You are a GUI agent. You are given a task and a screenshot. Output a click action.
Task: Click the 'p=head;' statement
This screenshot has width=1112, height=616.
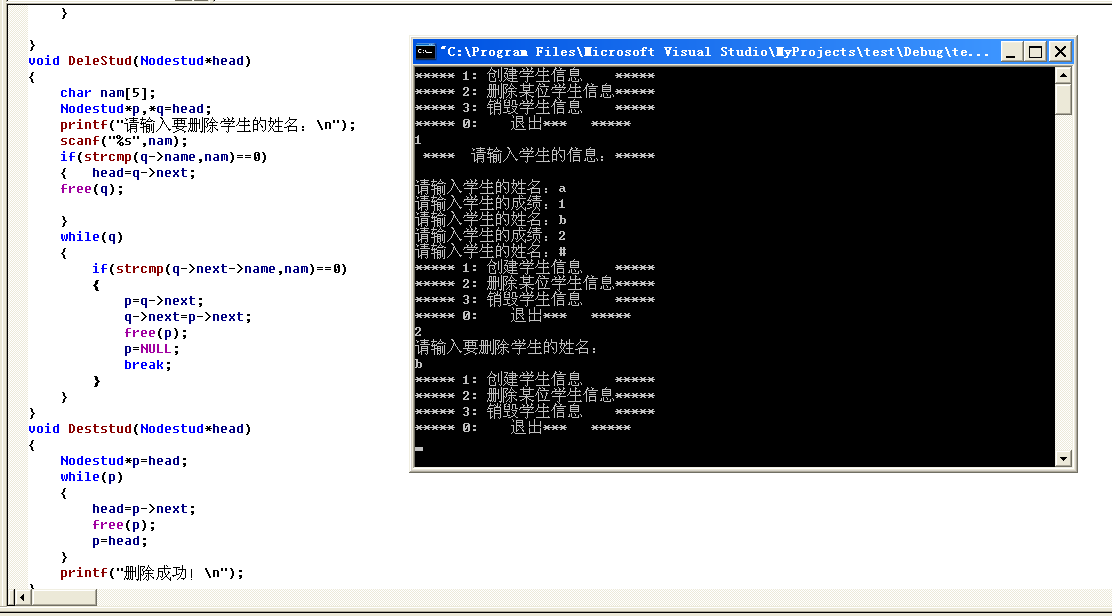click(120, 541)
